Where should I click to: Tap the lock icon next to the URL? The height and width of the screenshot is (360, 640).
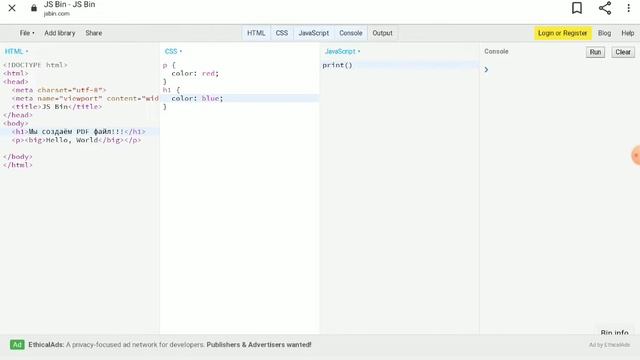tap(34, 8)
